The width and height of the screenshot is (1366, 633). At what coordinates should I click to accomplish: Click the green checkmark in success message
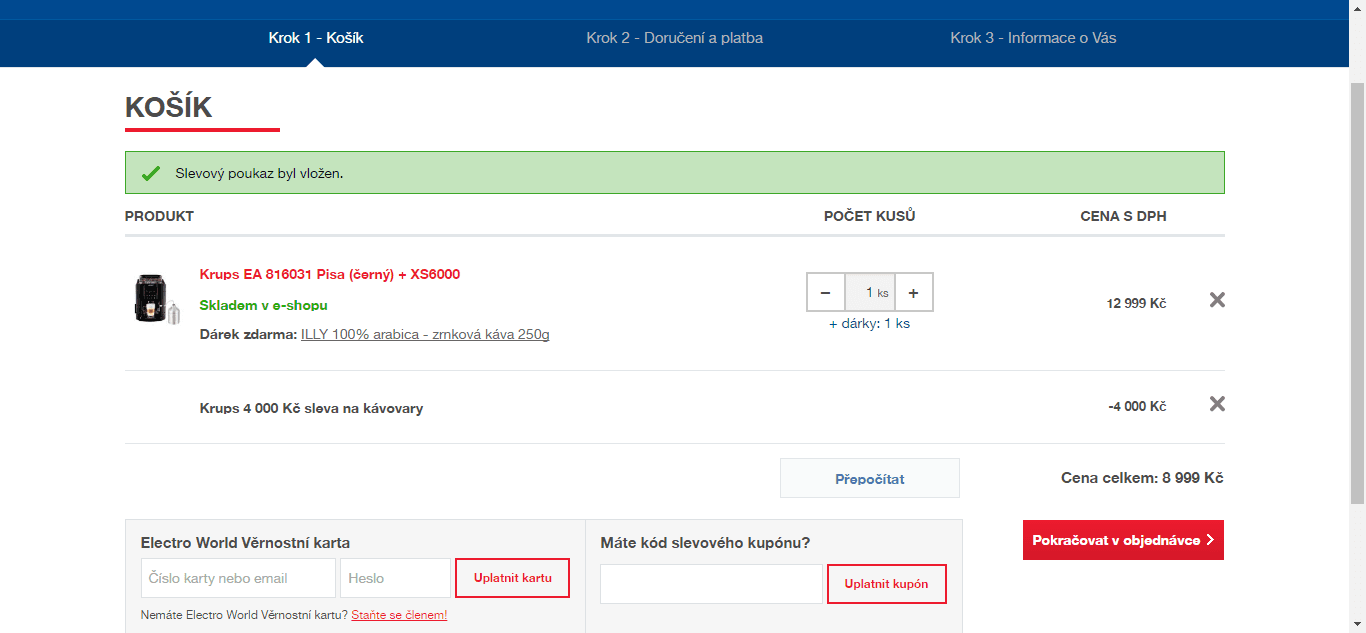151,173
